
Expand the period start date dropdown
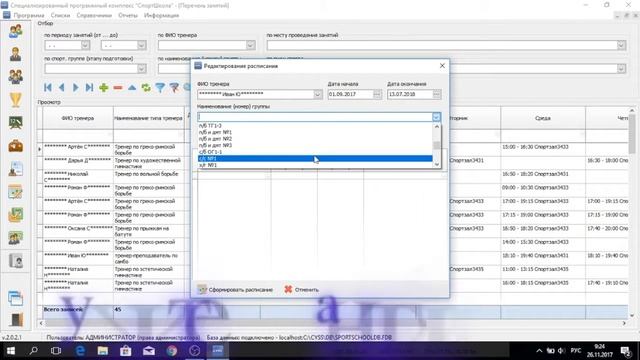85,45
